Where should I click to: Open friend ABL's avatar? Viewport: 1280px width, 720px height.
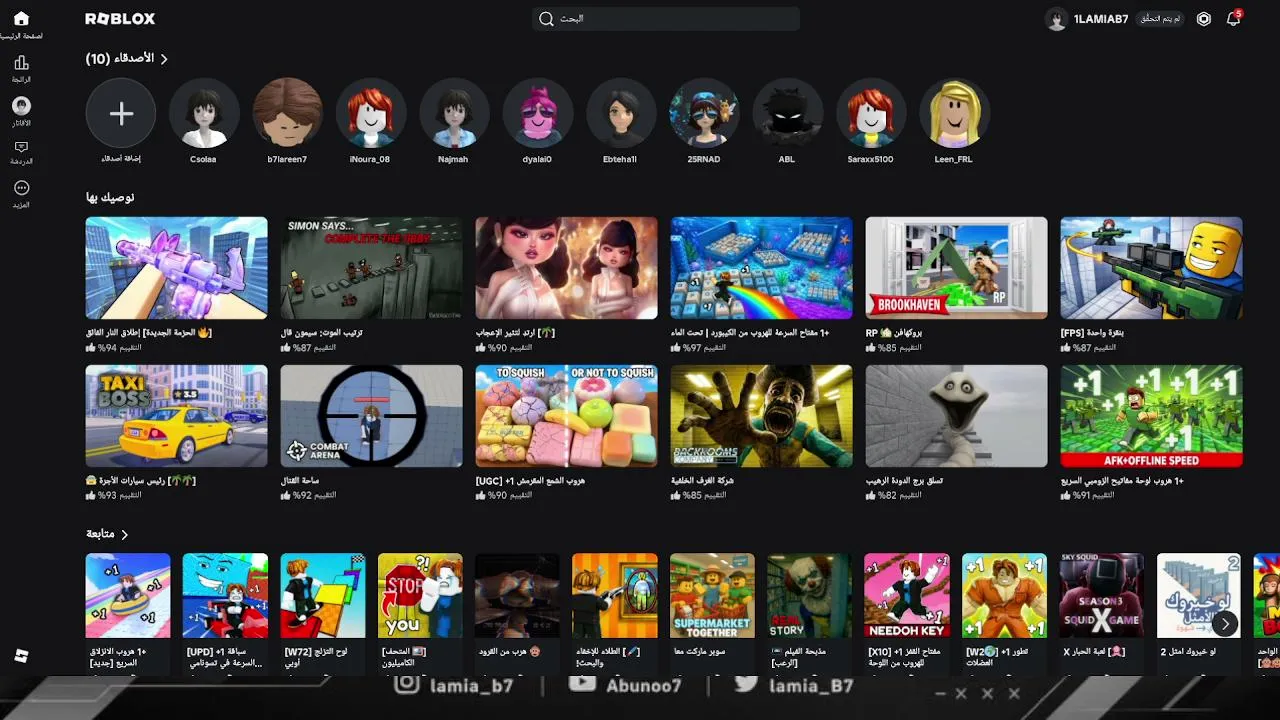click(x=787, y=114)
